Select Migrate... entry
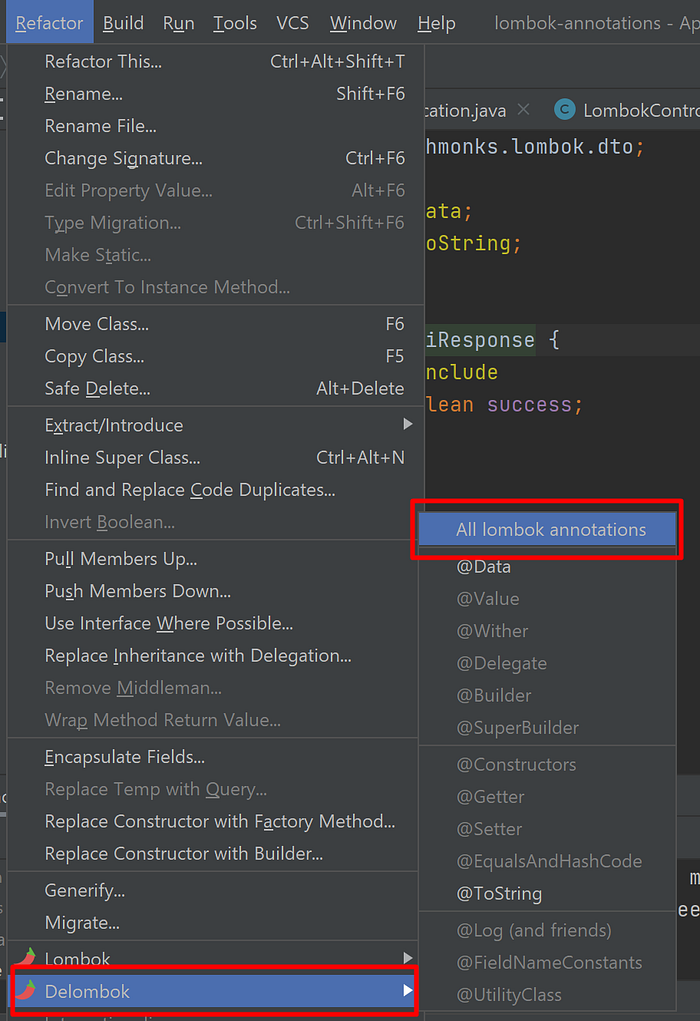This screenshot has width=700, height=1021. (212, 923)
